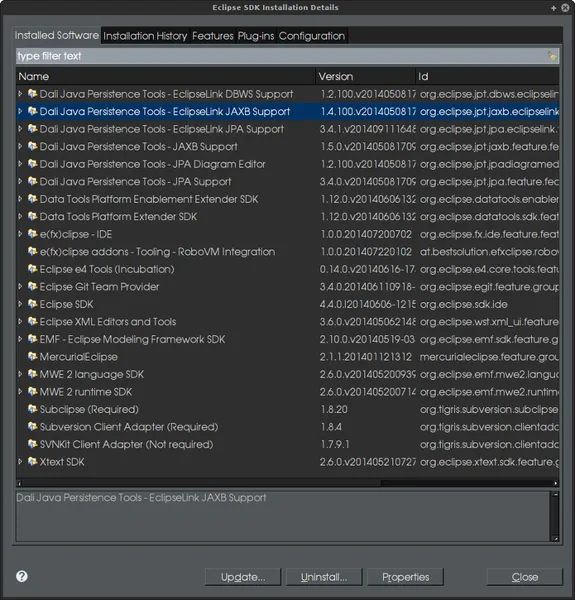Click icon of Data Tools Platform Enablement Extender SDK
The height and width of the screenshot is (600, 575).
pyautogui.click(x=33, y=199)
